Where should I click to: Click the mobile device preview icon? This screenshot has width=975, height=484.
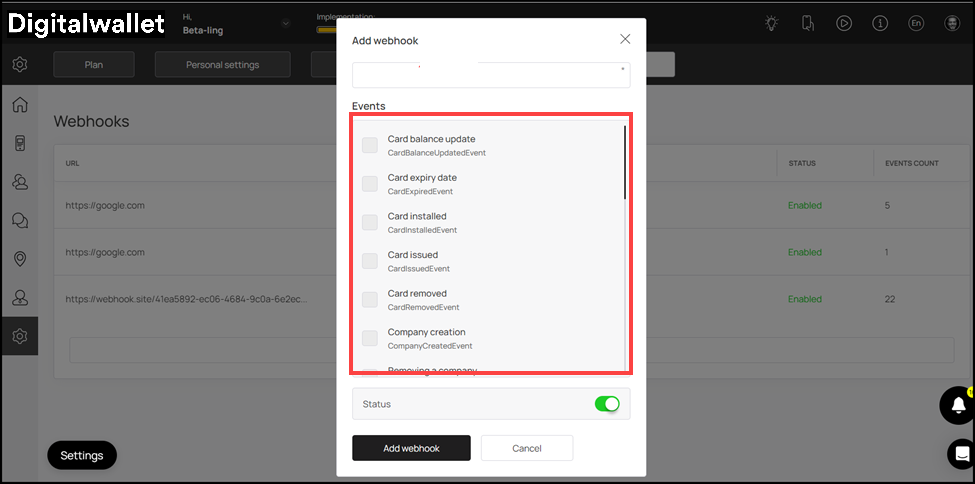808,24
